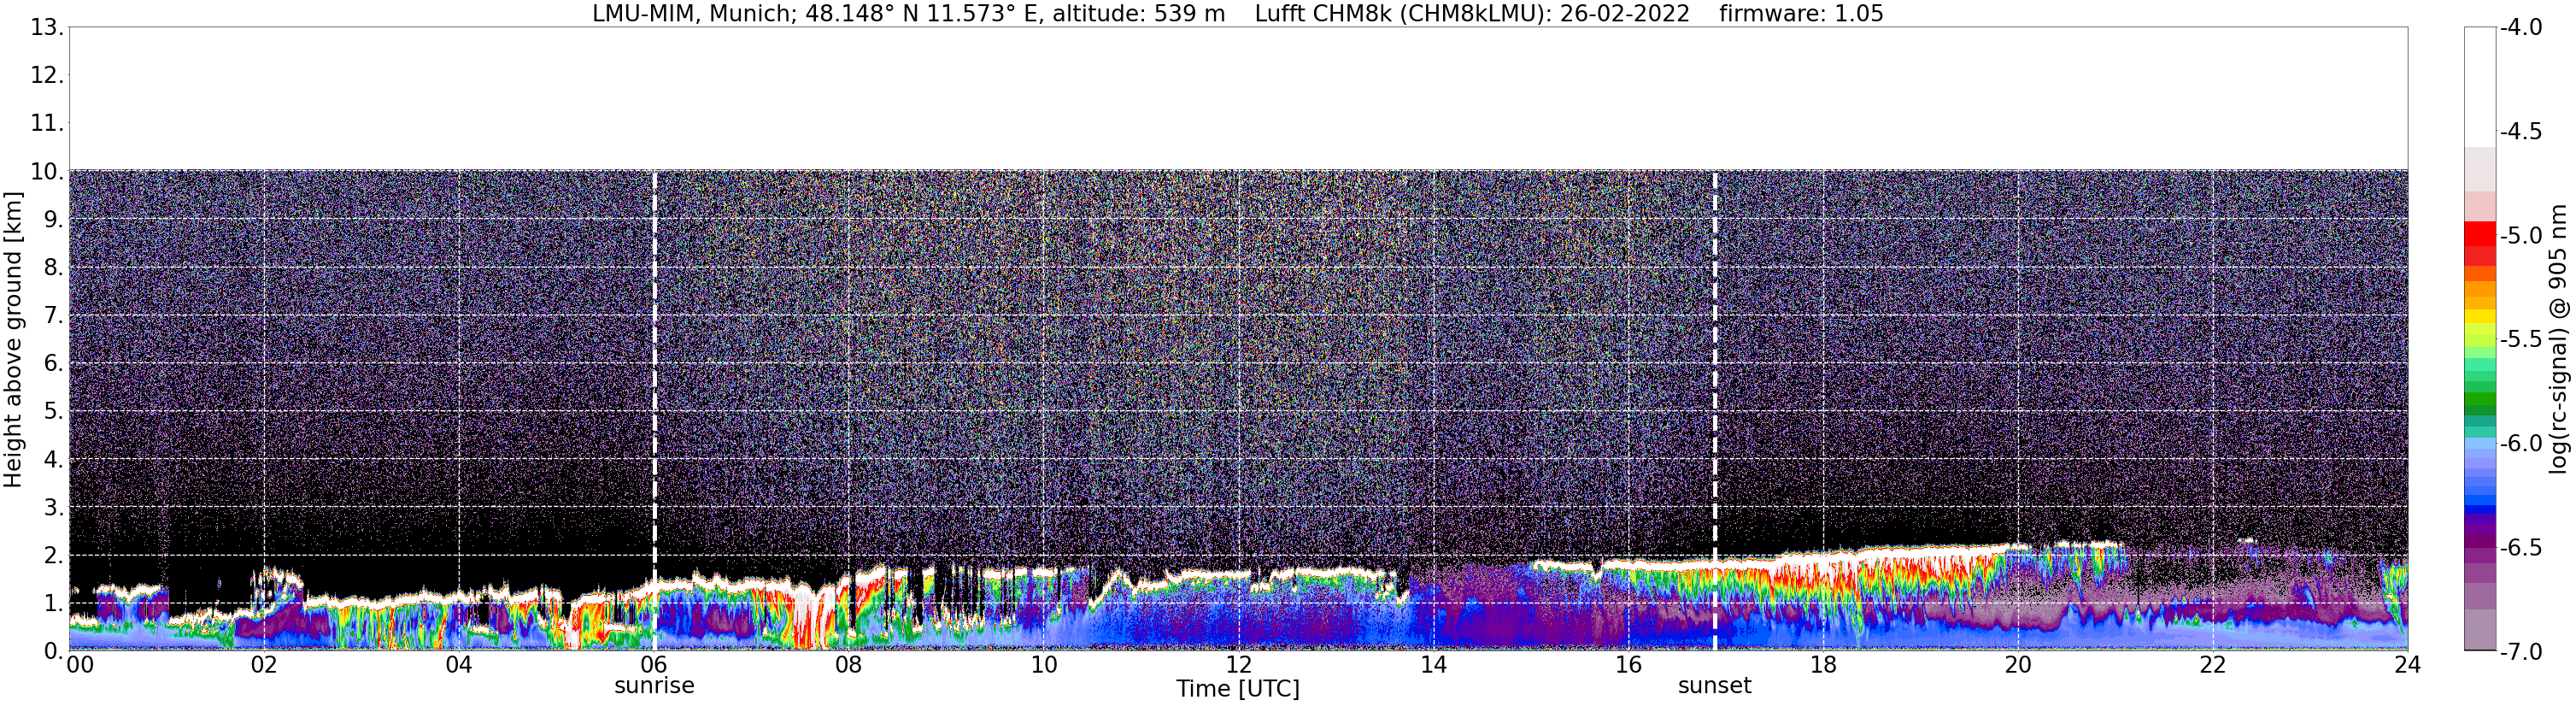
Task: Click the '12' time tick label
Action: pos(1239,665)
